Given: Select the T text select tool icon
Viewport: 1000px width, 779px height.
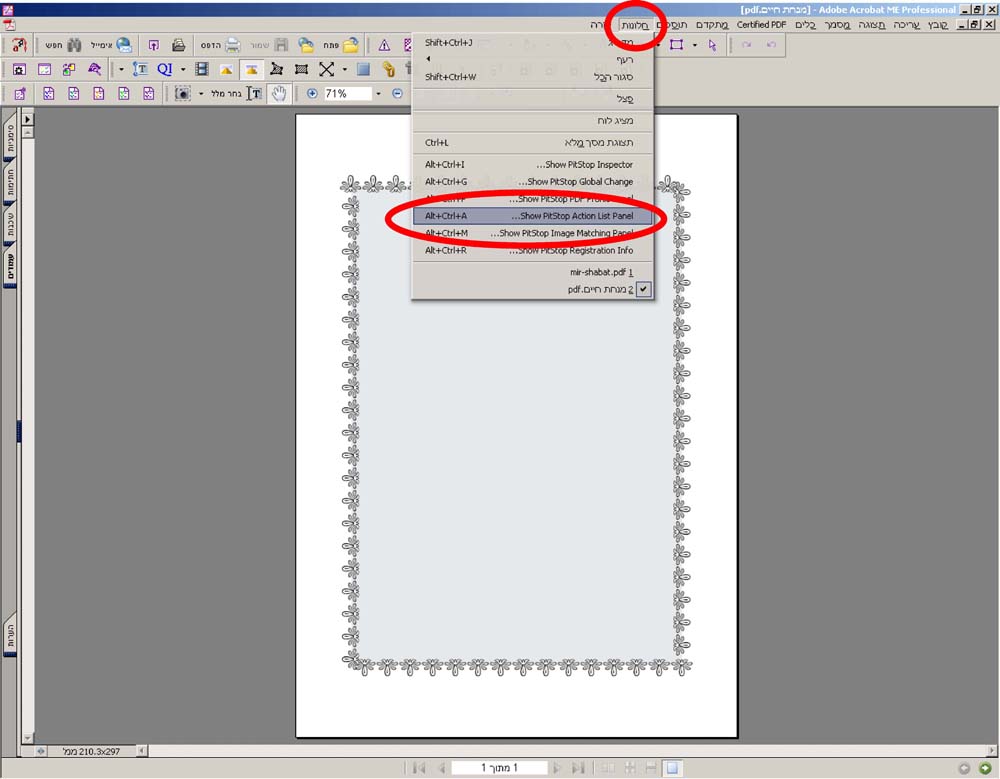Looking at the screenshot, I should click(x=254, y=94).
